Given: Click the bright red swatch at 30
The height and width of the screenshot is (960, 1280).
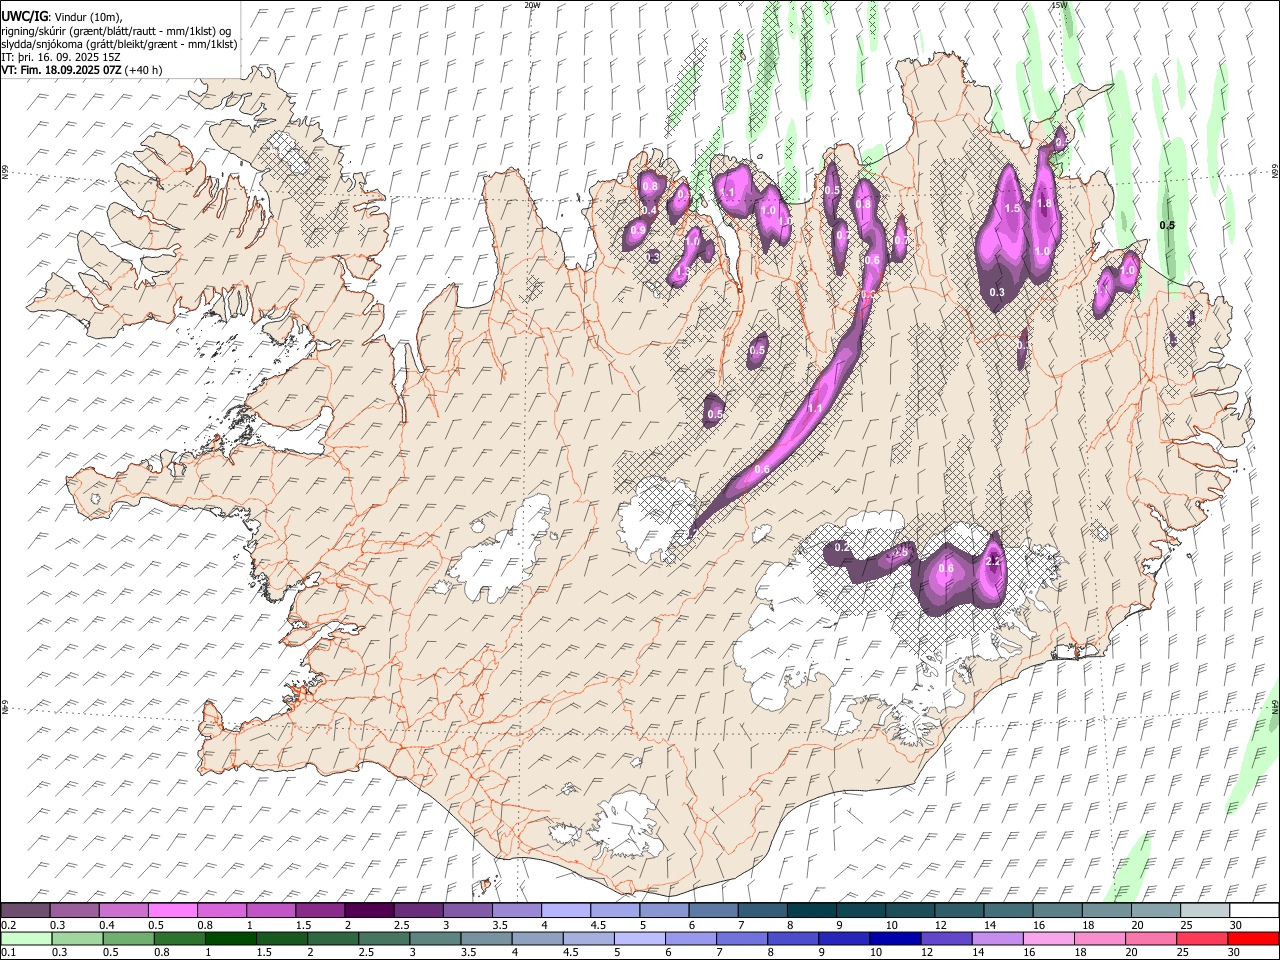Looking at the screenshot, I should click(x=1253, y=939).
